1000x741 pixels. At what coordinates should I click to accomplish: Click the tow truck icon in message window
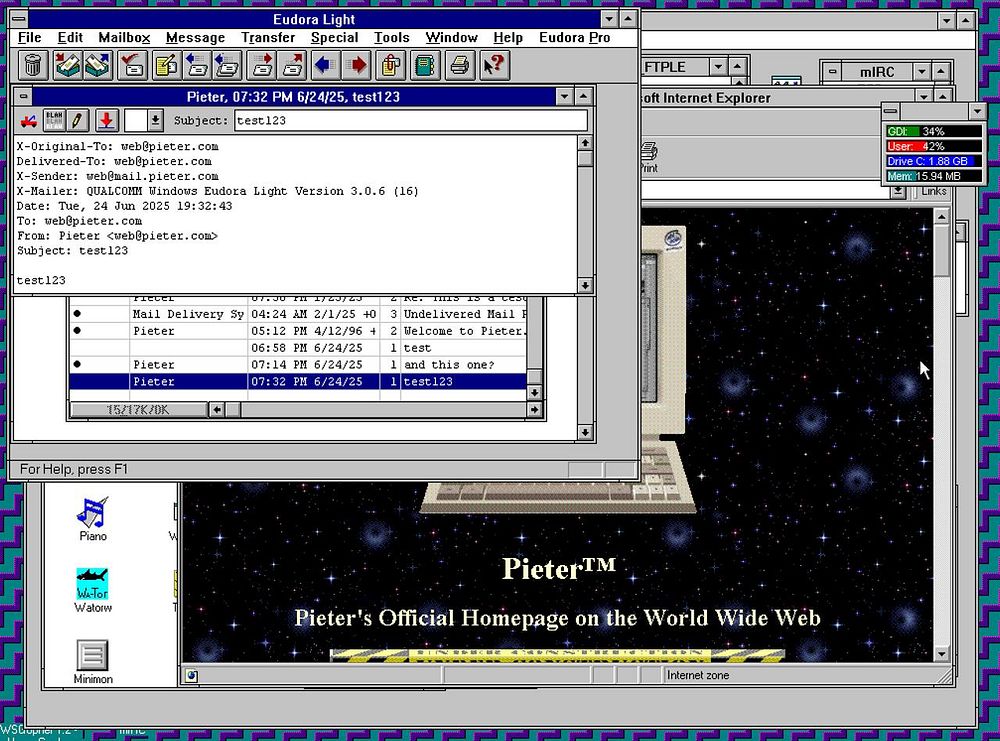(29, 121)
